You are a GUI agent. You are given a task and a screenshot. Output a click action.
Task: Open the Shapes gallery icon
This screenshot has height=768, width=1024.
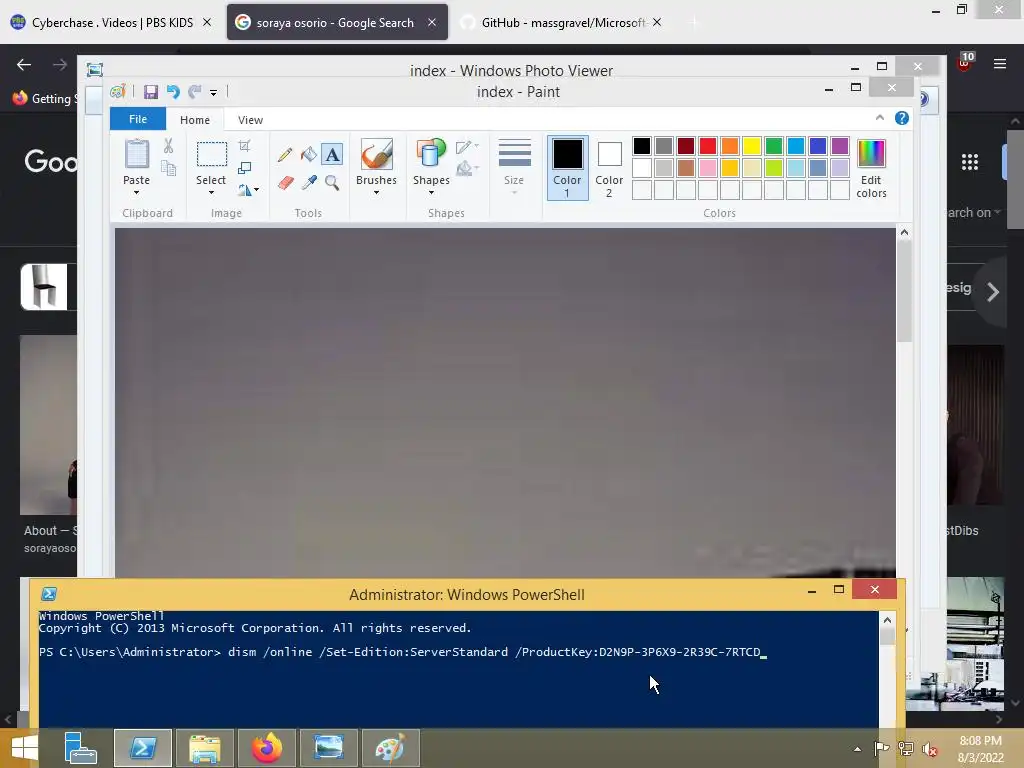pyautogui.click(x=431, y=154)
